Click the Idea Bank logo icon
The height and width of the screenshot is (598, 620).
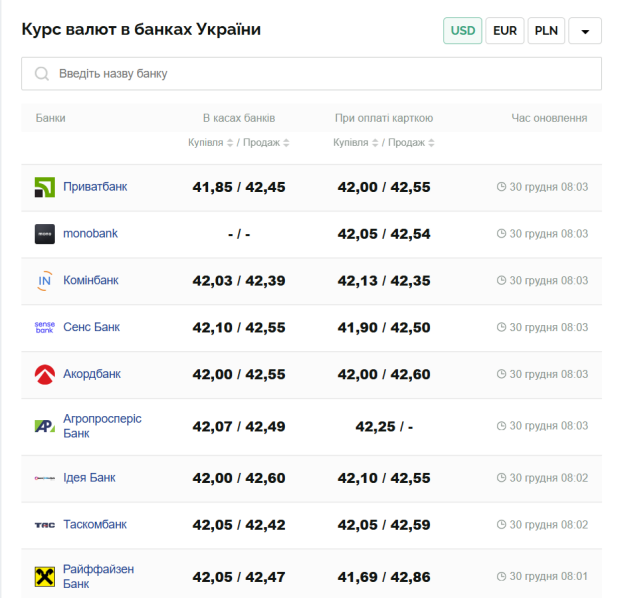coord(45,478)
